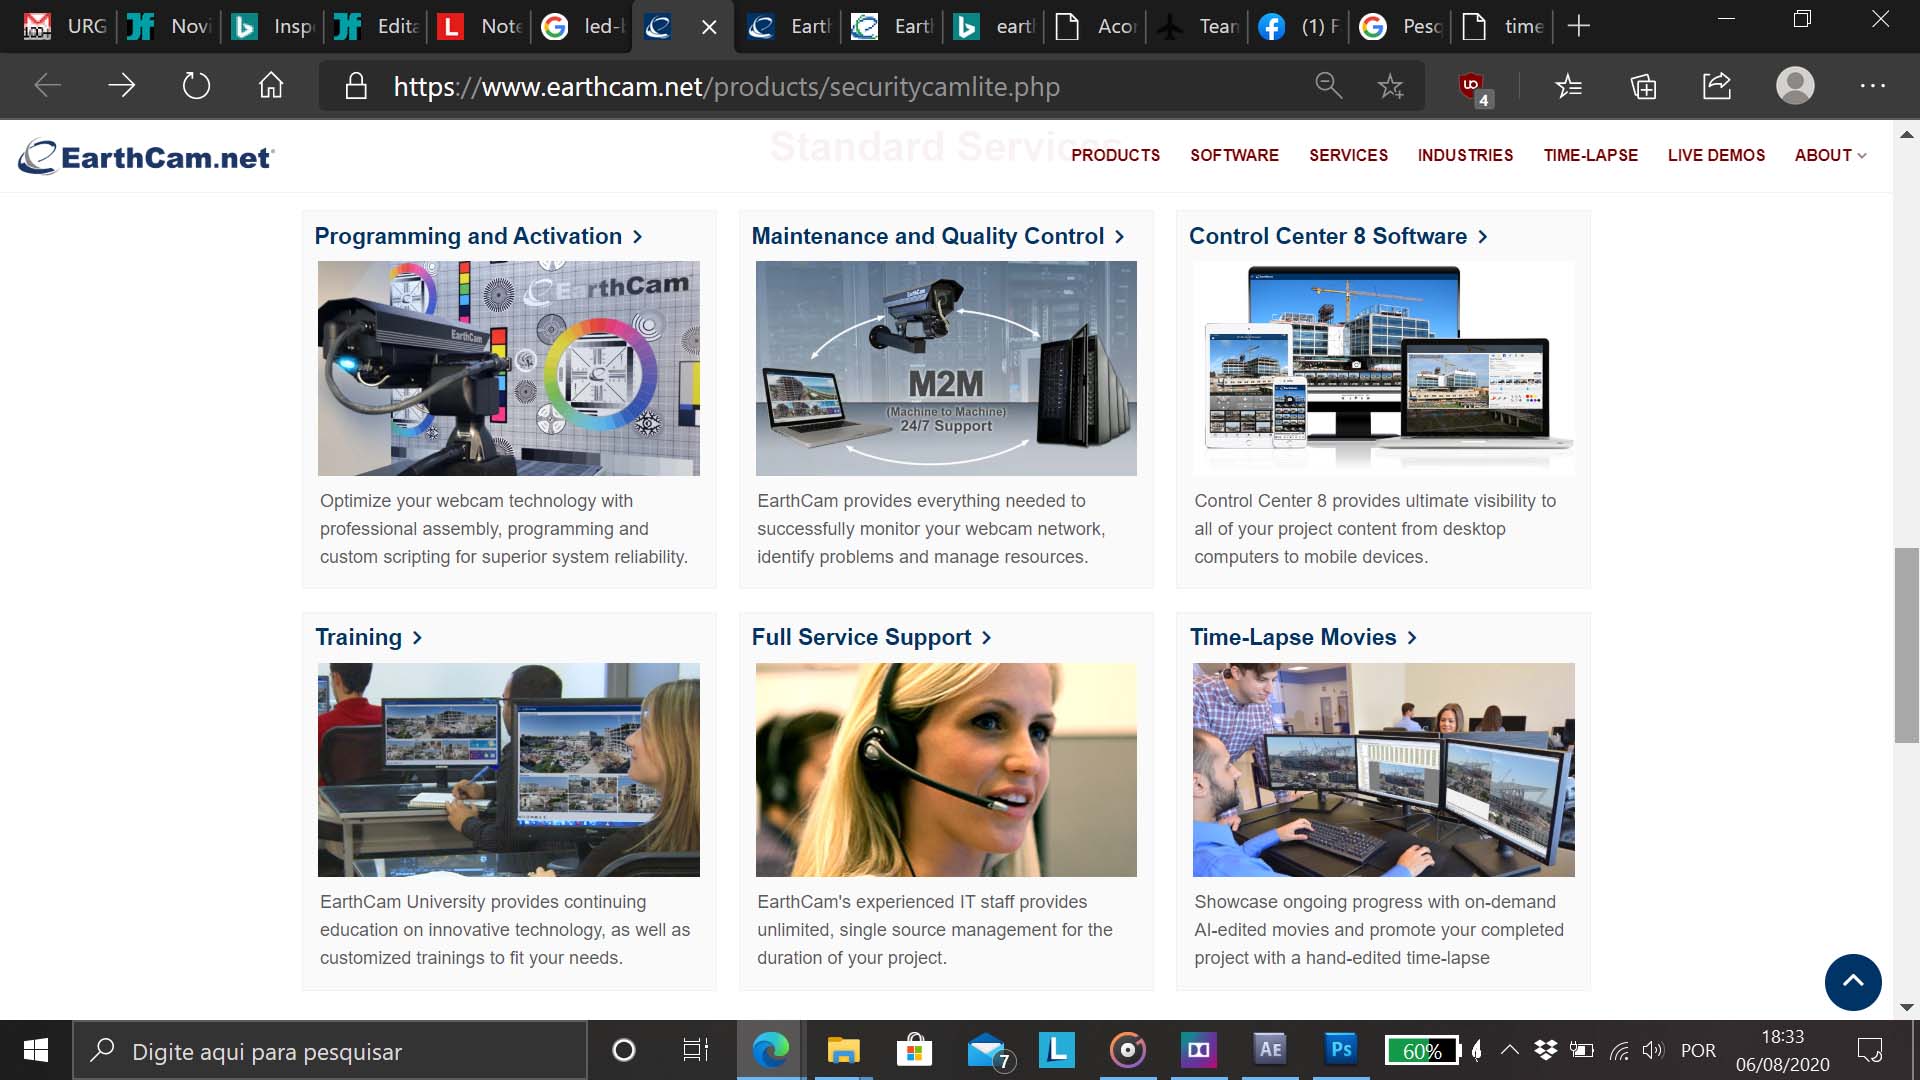1920x1080 pixels.
Task: Click the scroll-to-top round arrow button
Action: (1853, 982)
